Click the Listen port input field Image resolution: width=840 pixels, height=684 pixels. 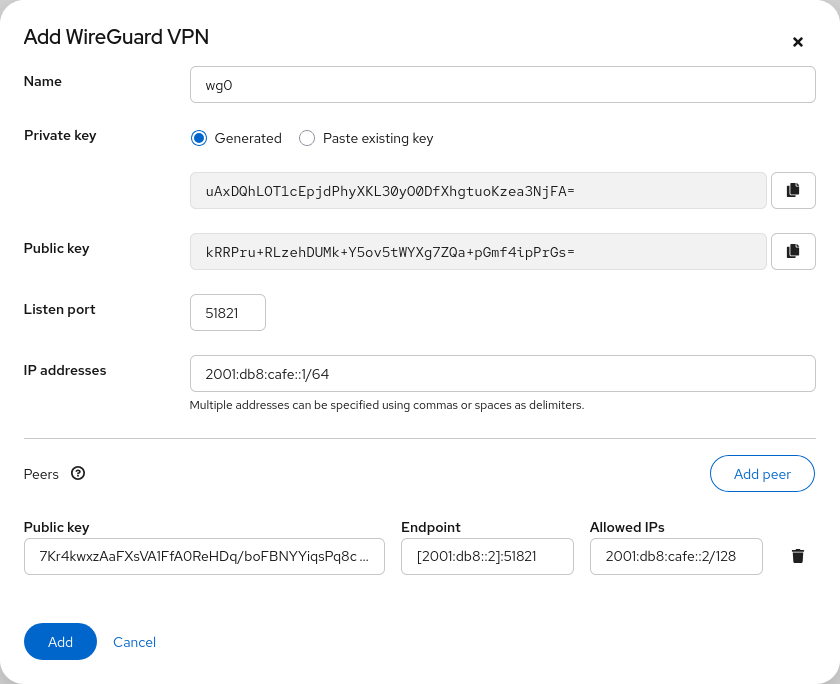coord(228,312)
